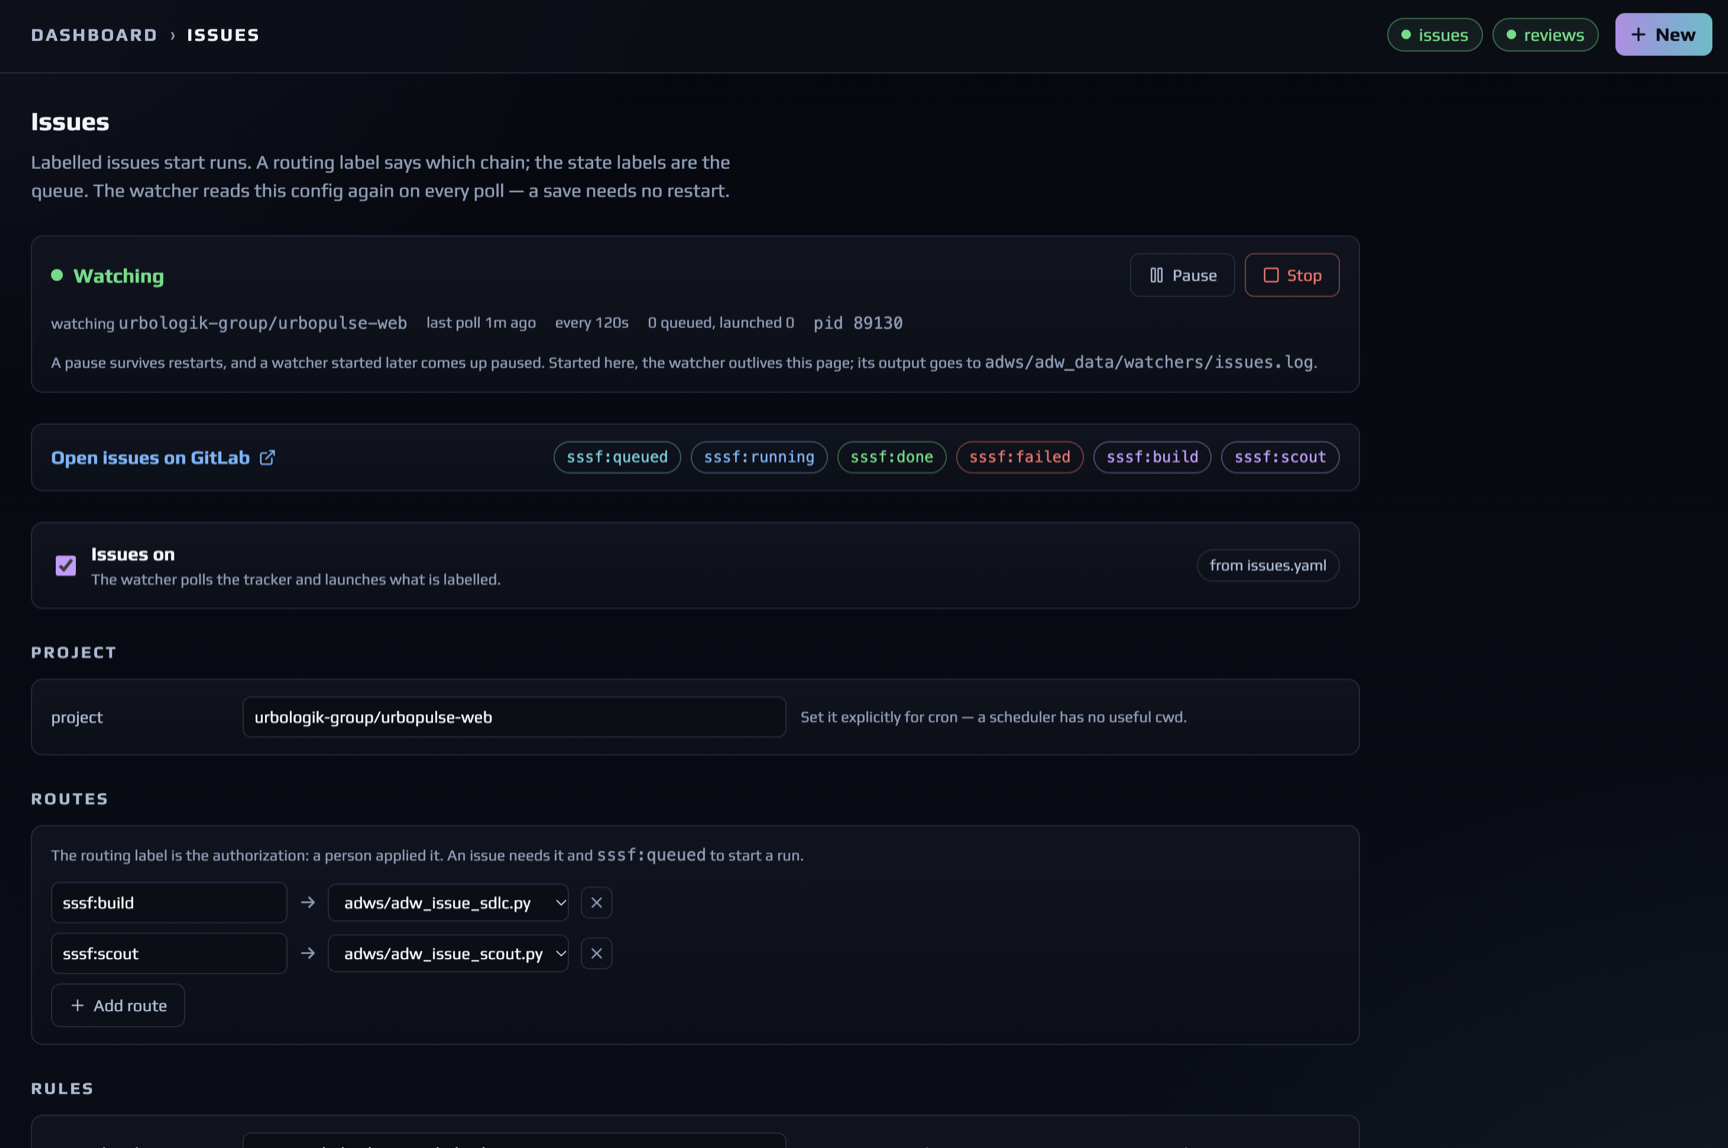Click the sssf:queued label chip

(x=617, y=457)
